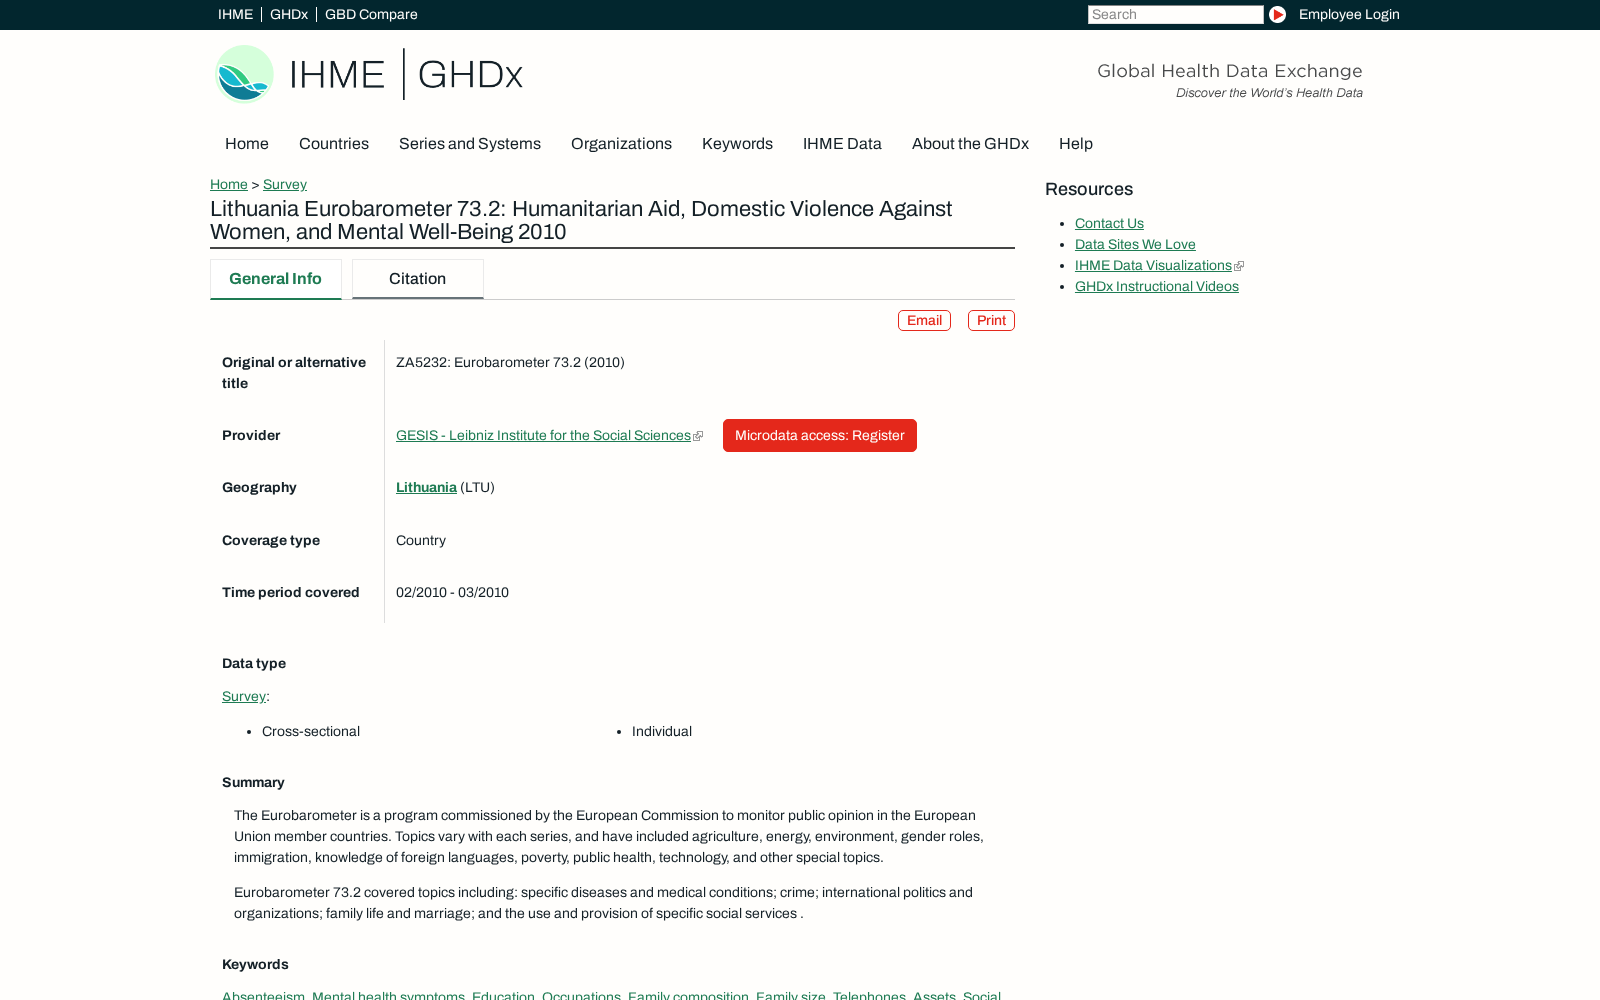Screen dimensions: 1600x1000
Task: Click the red search submit arrow icon
Action: pyautogui.click(x=1277, y=14)
